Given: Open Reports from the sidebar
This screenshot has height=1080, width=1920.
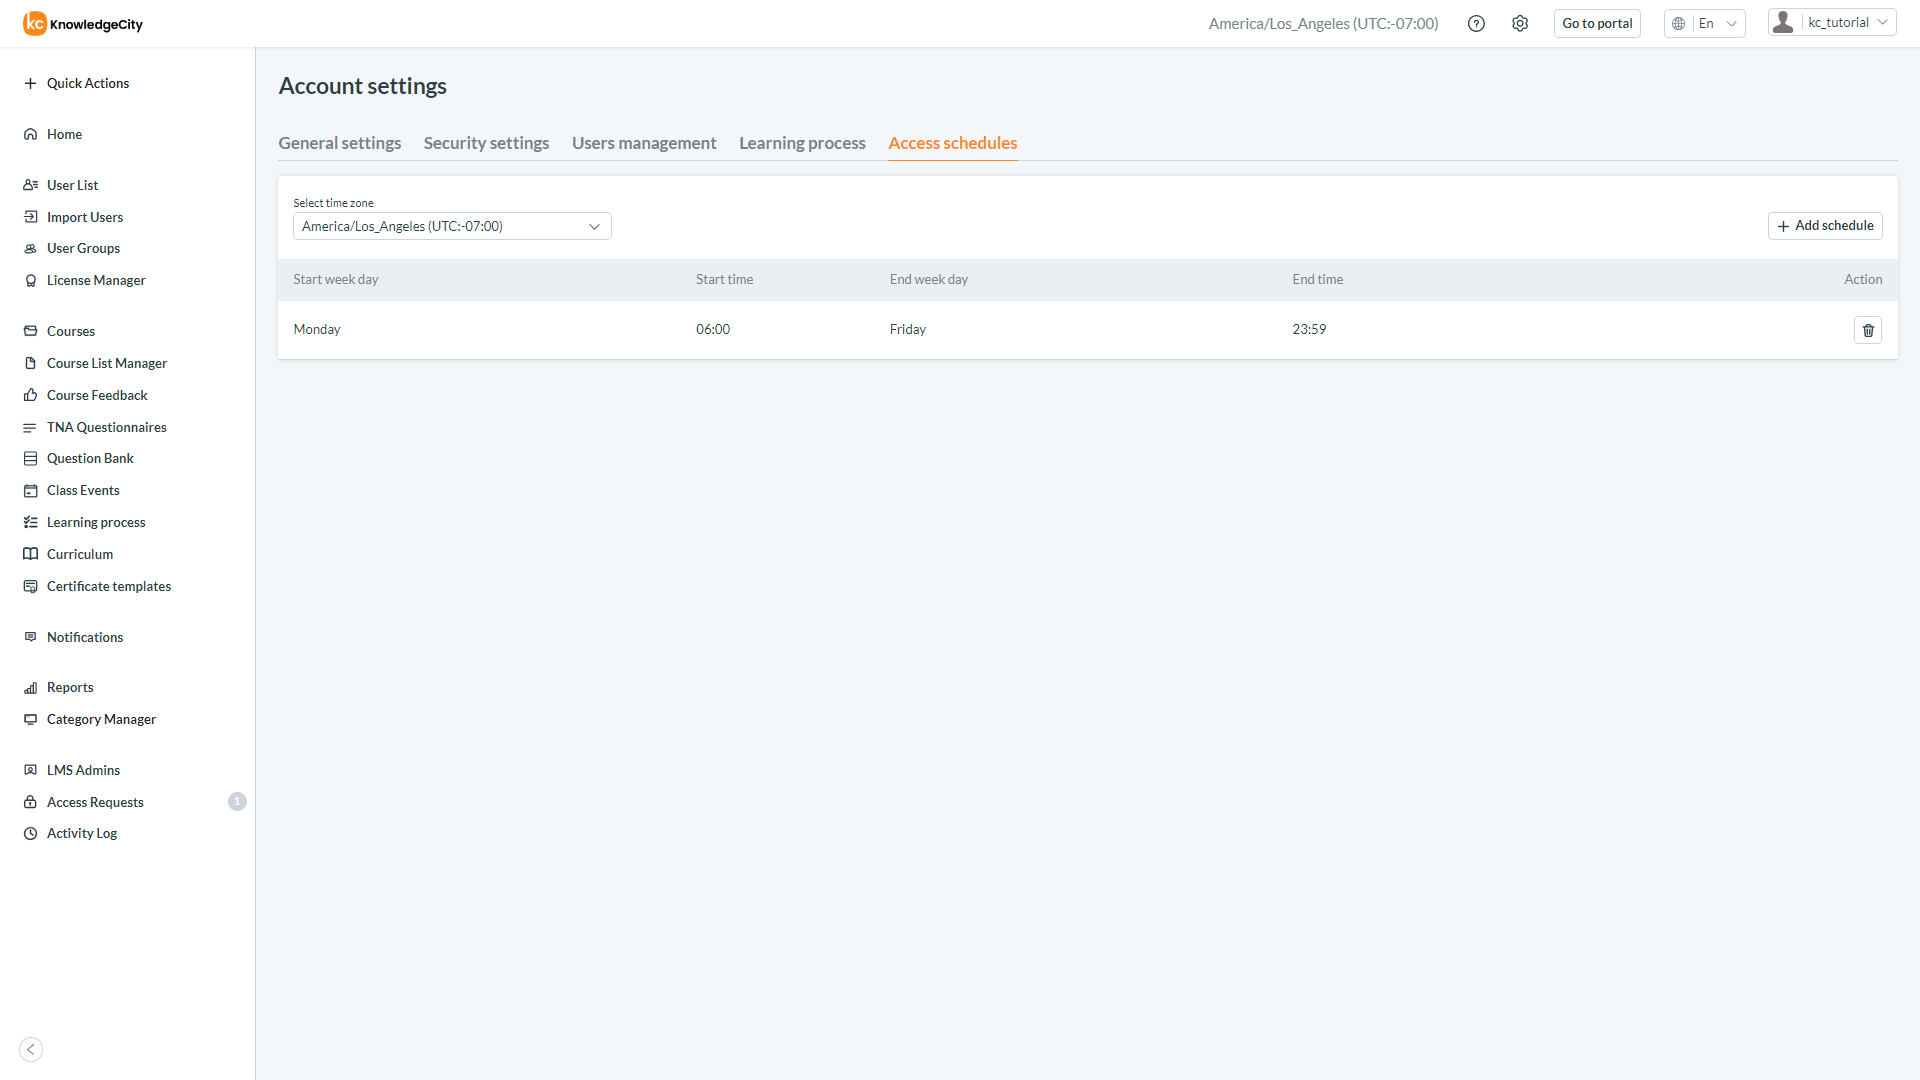Looking at the screenshot, I should pos(70,687).
